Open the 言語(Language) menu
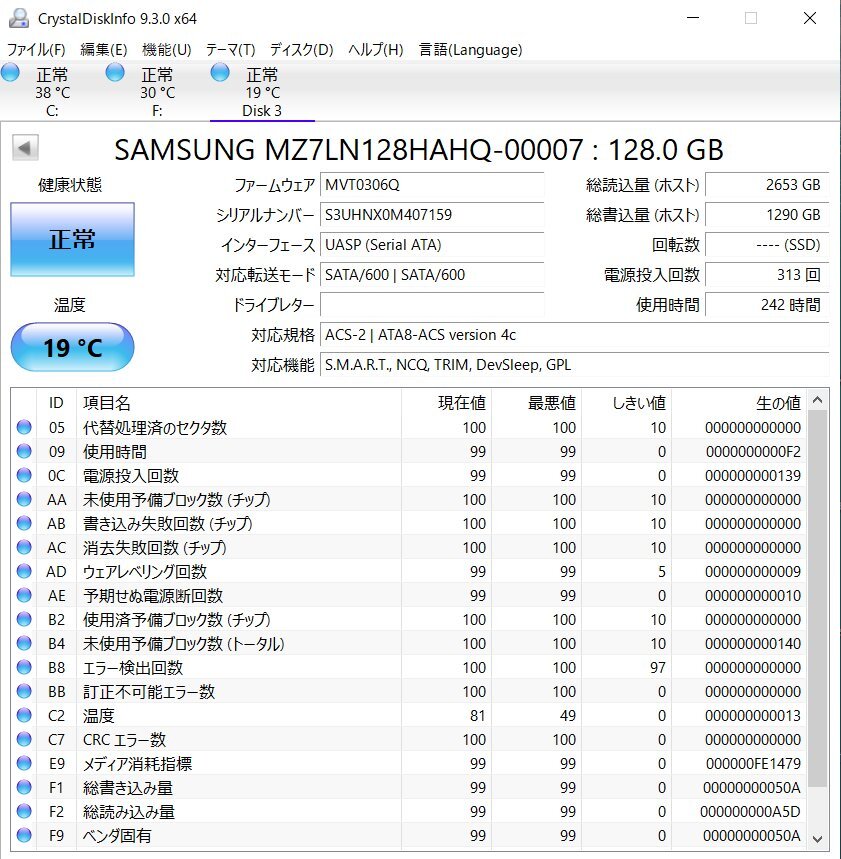The width and height of the screenshot is (841, 859). tap(470, 50)
